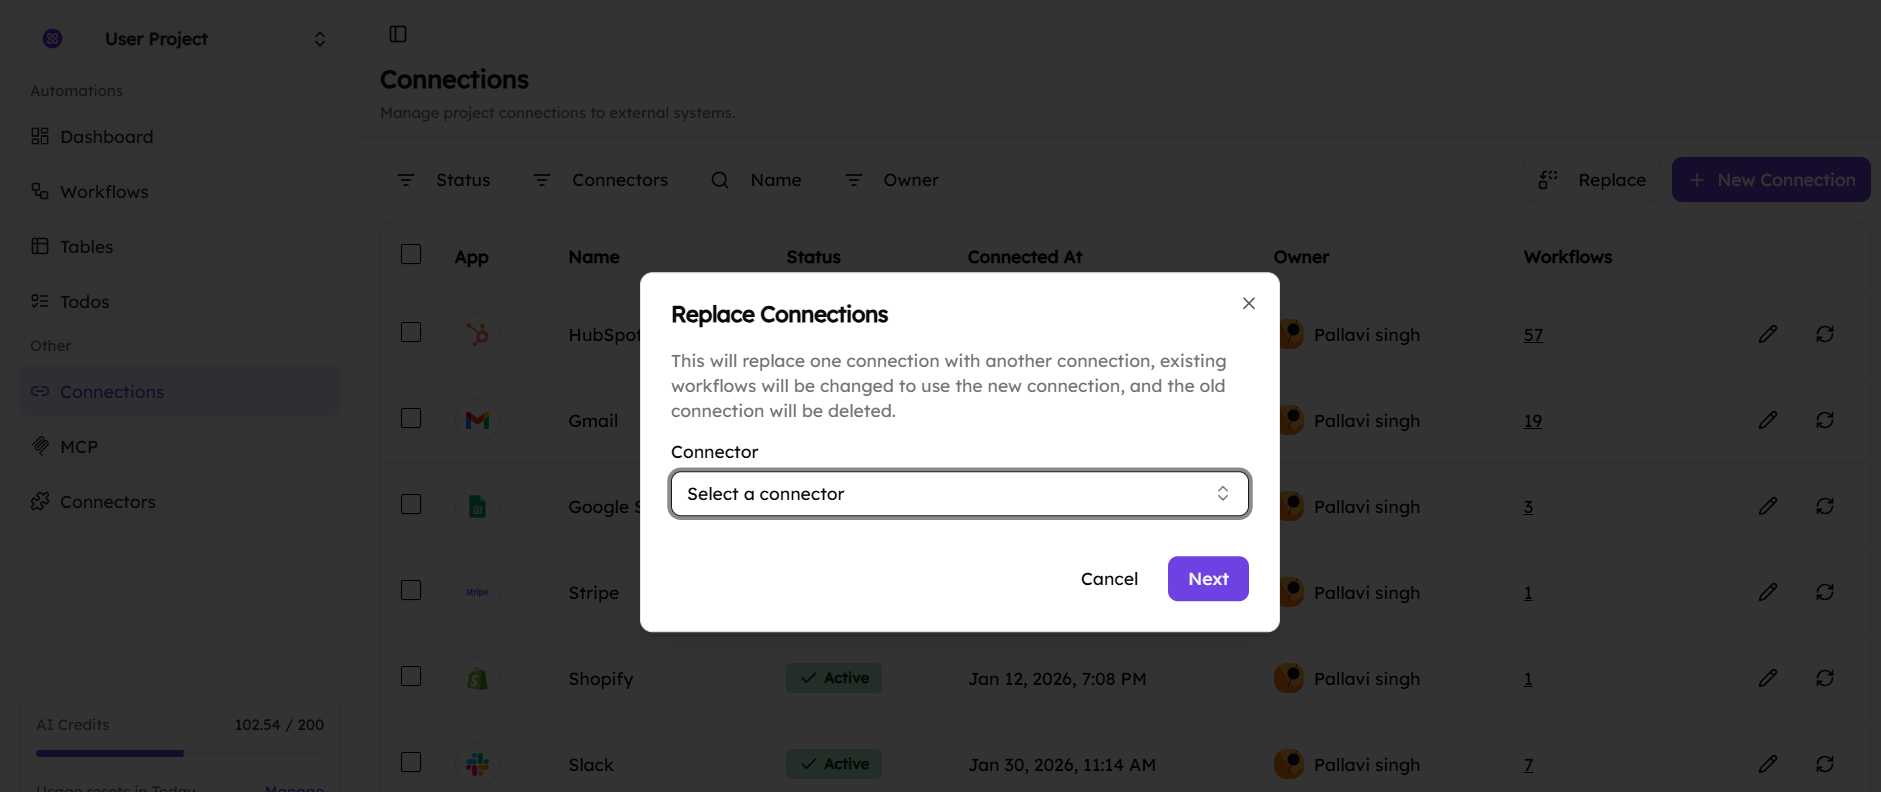1881x792 pixels.
Task: Click the edit pencil for Stripe row
Action: (x=1768, y=592)
